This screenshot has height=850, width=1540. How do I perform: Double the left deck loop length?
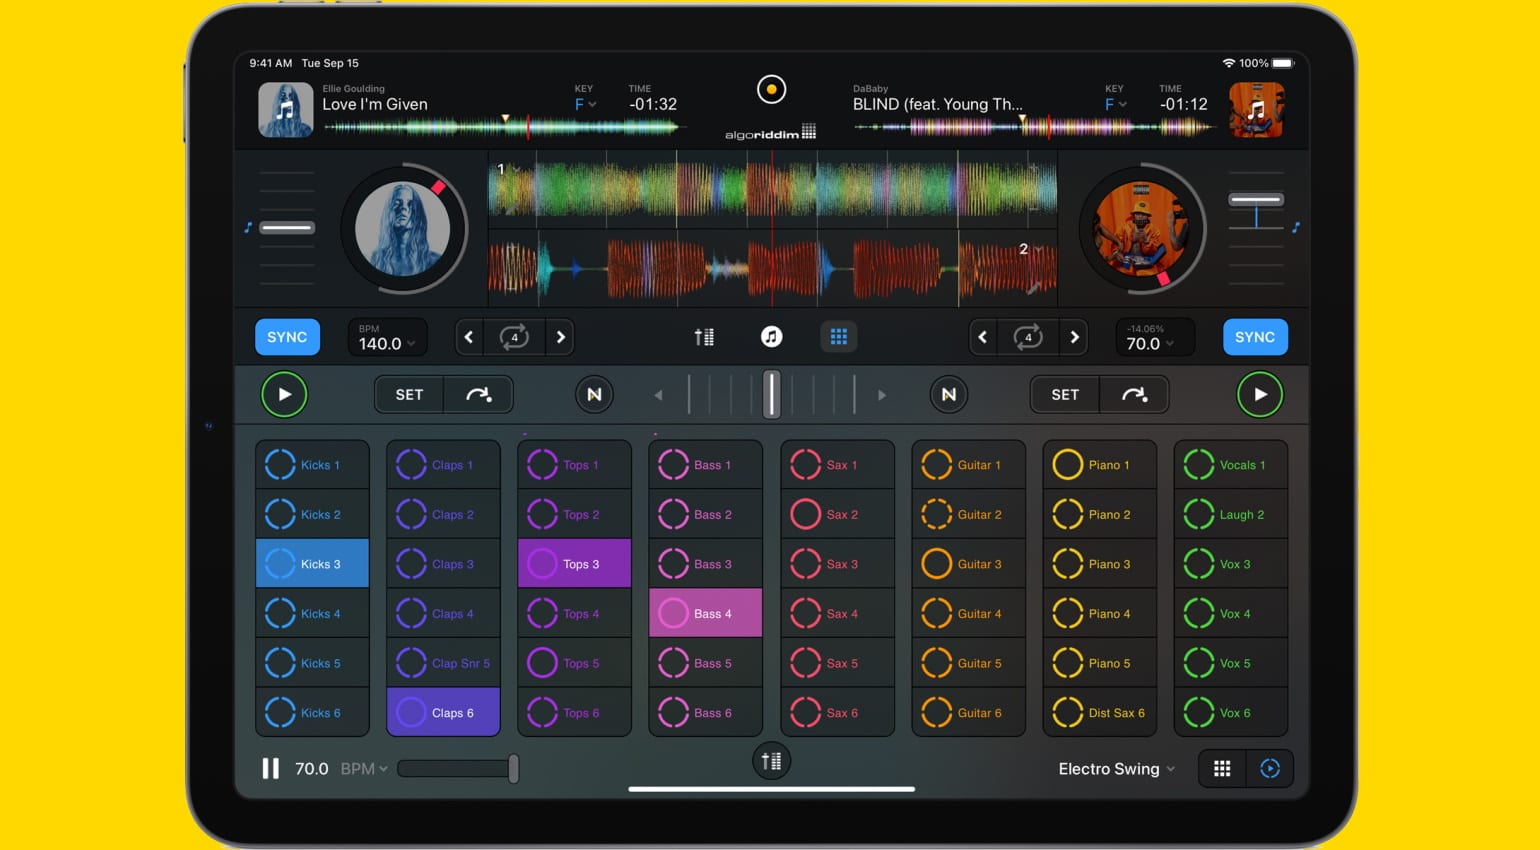(x=560, y=337)
